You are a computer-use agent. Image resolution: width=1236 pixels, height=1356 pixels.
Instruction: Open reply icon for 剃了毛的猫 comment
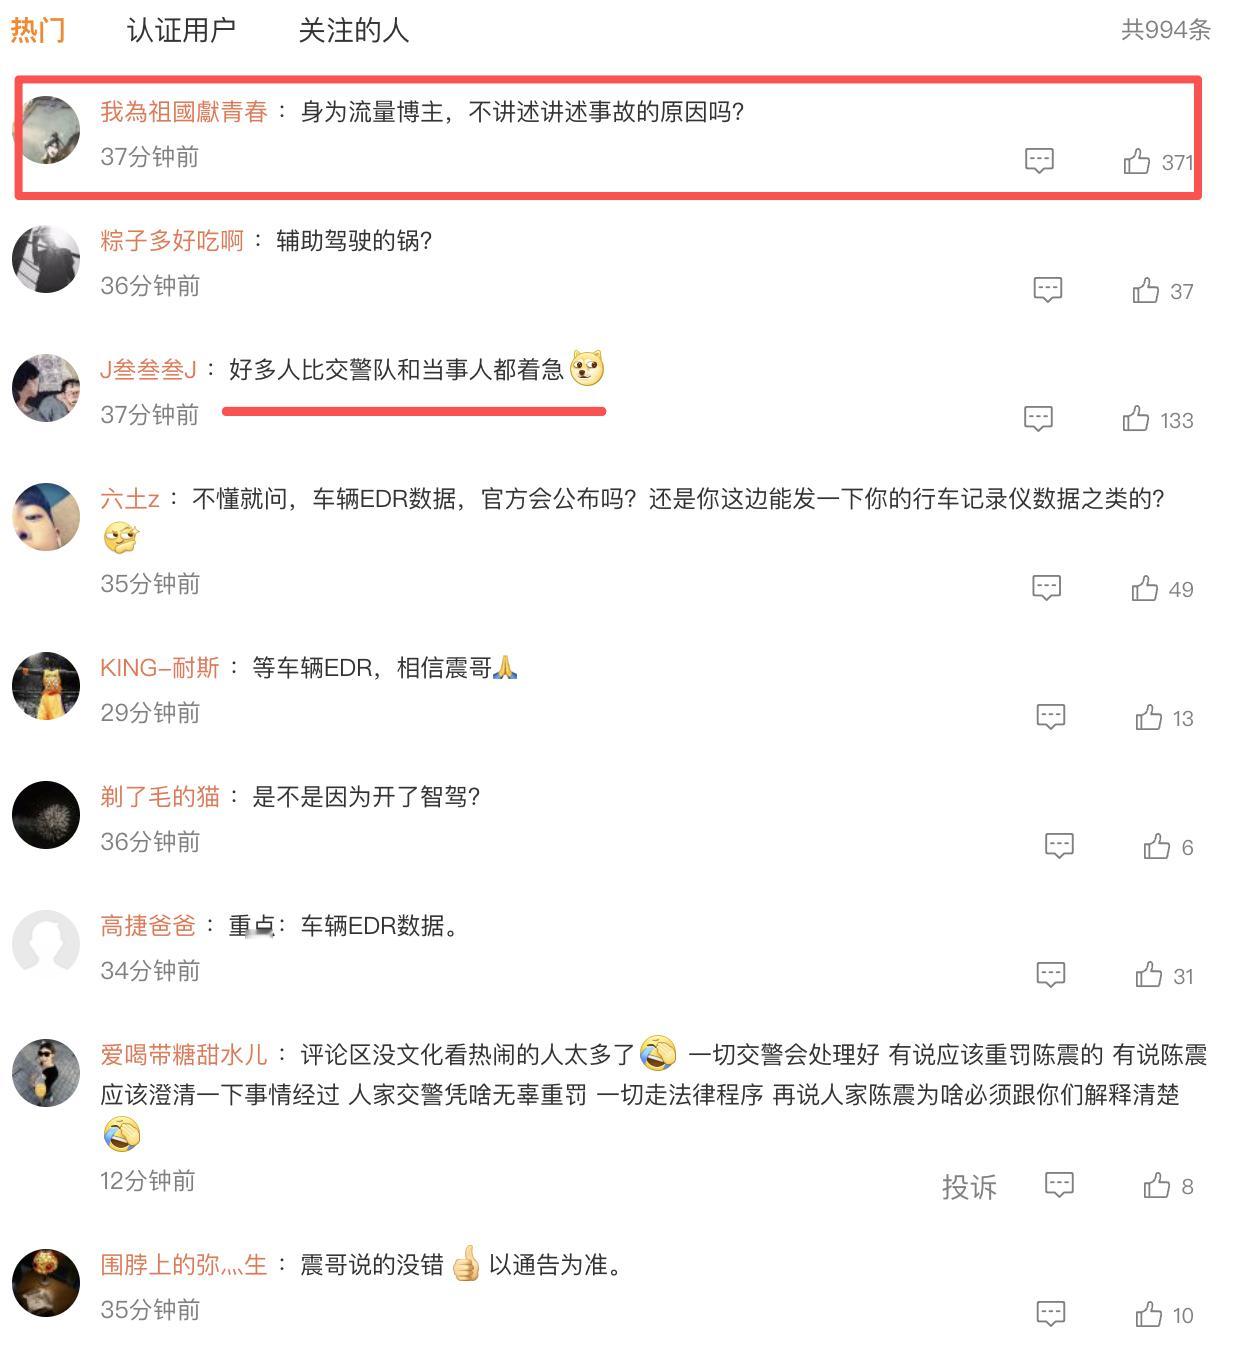1059,846
